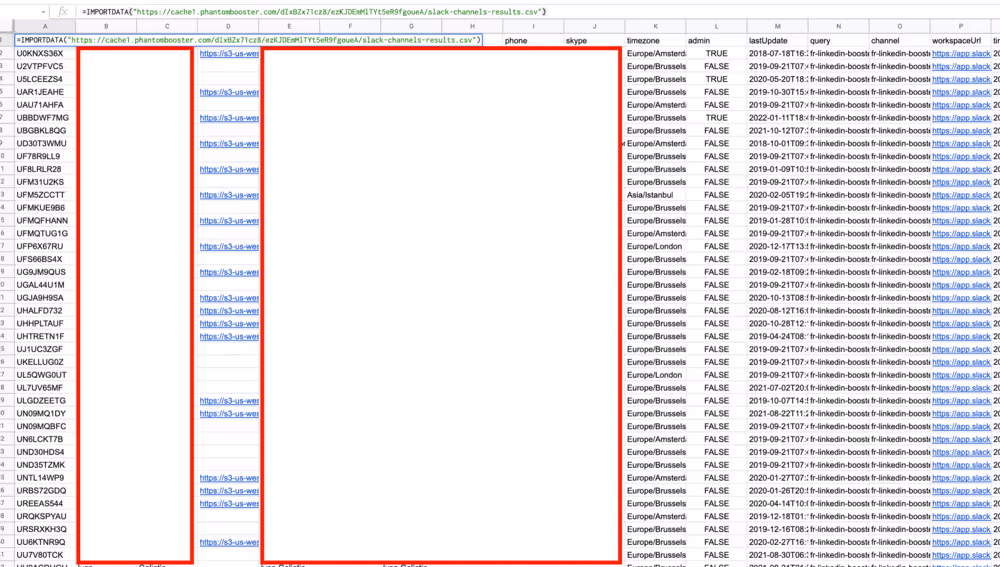Click the 'timezone' header cell

tap(656, 41)
